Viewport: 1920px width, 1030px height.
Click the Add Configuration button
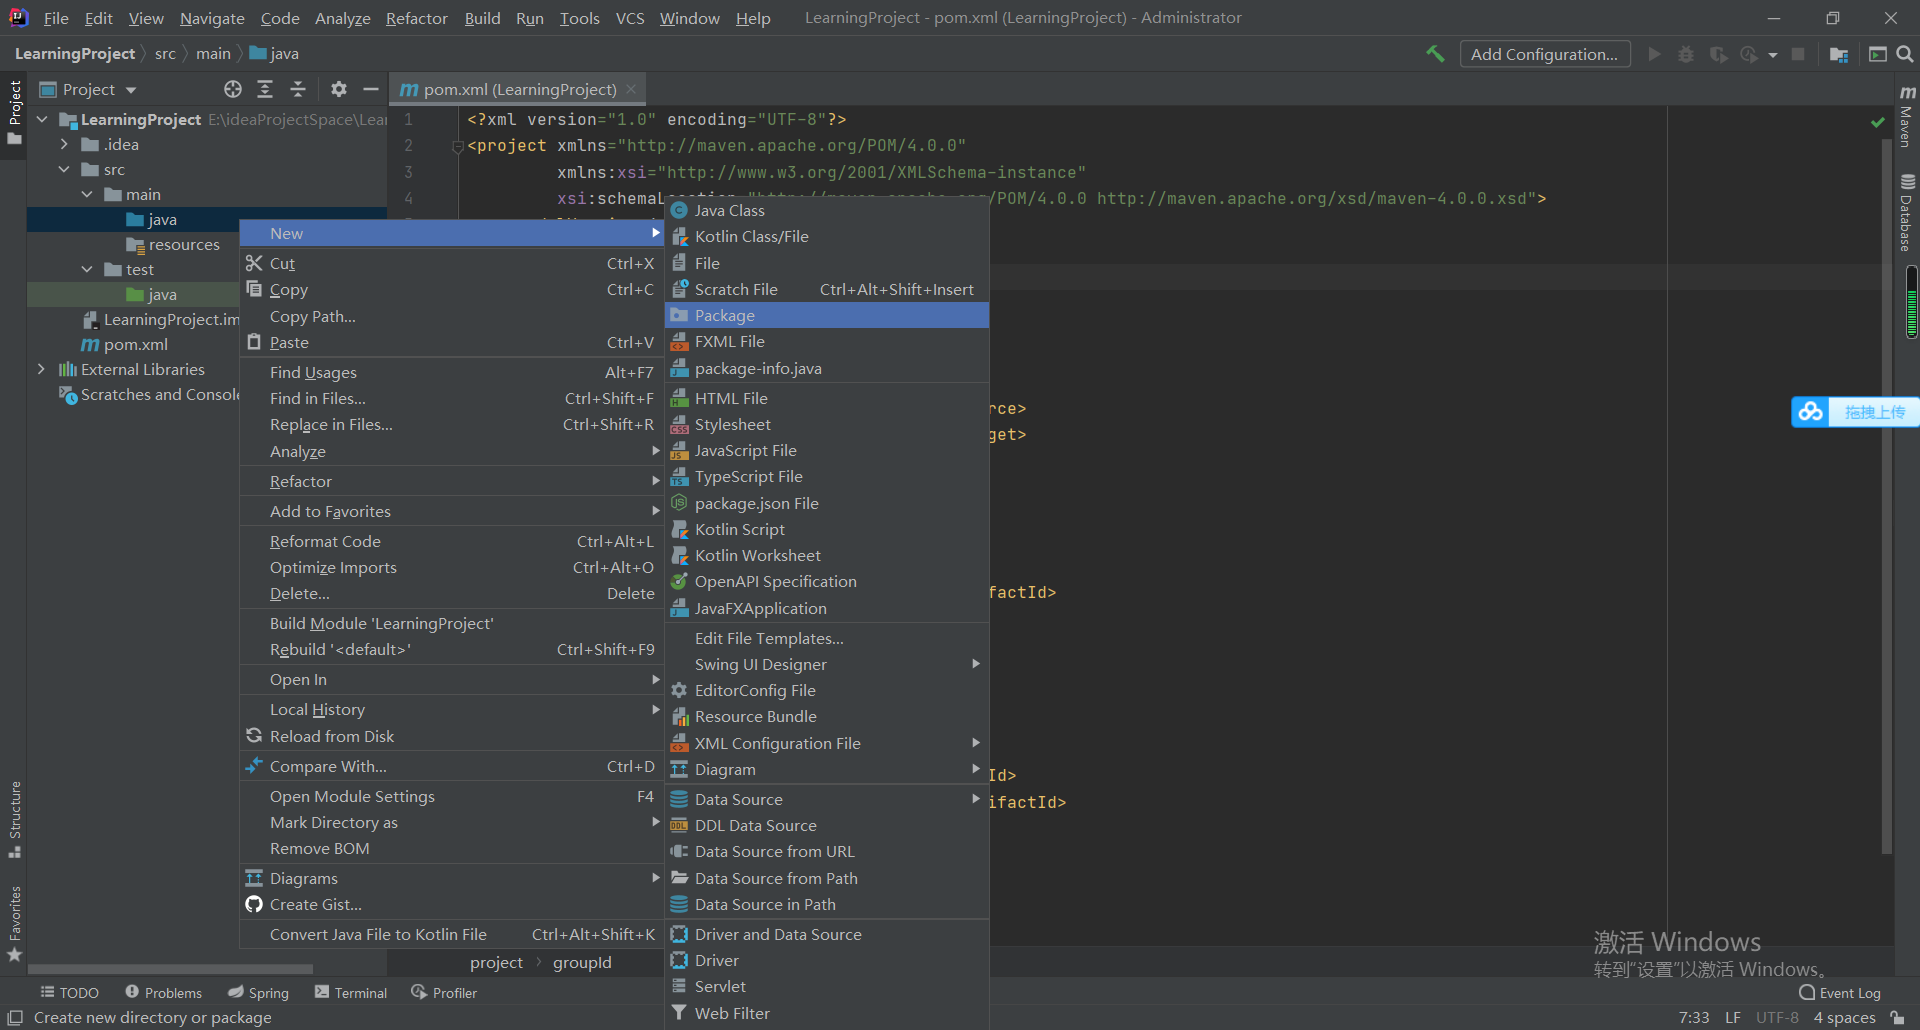[1545, 53]
